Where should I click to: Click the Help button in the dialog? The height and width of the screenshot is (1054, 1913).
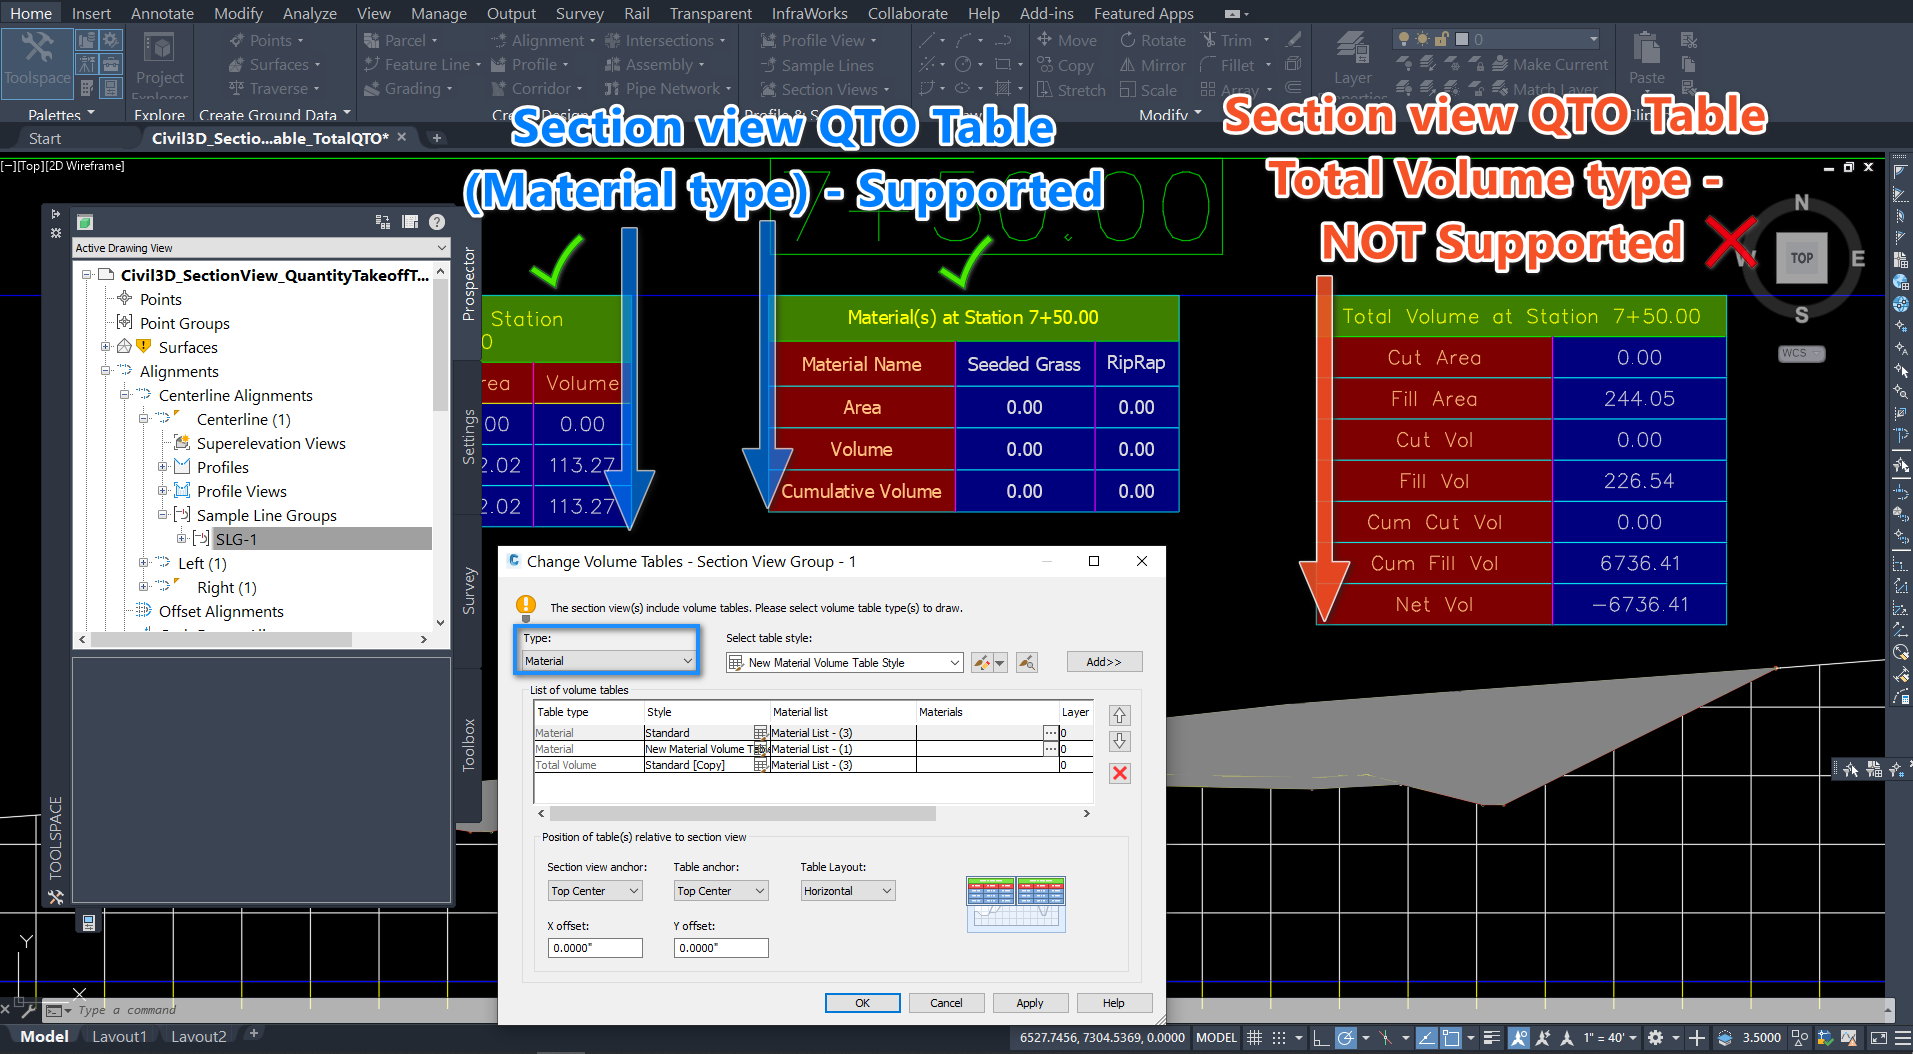[x=1114, y=1003]
